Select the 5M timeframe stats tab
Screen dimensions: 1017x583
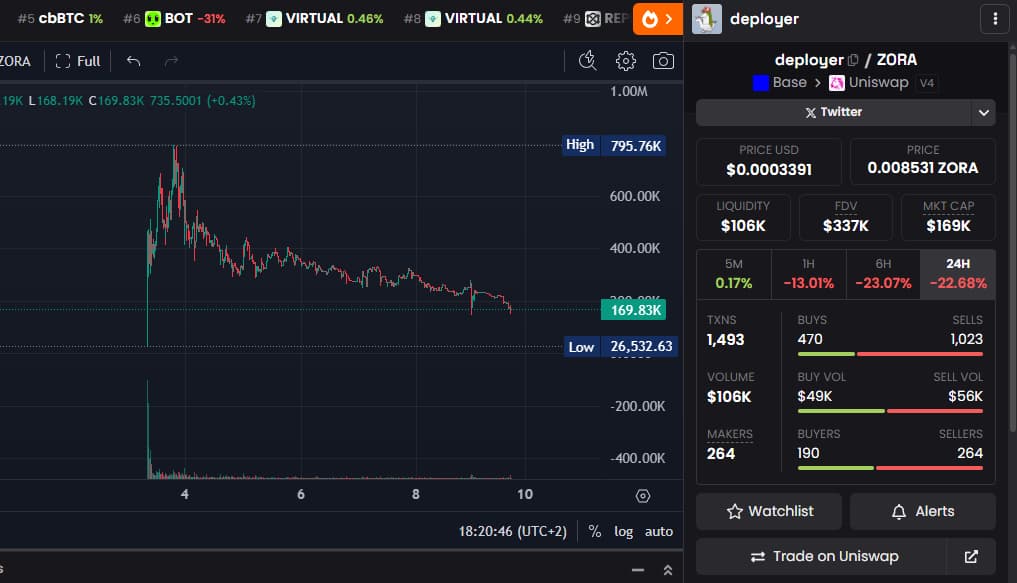pos(733,274)
